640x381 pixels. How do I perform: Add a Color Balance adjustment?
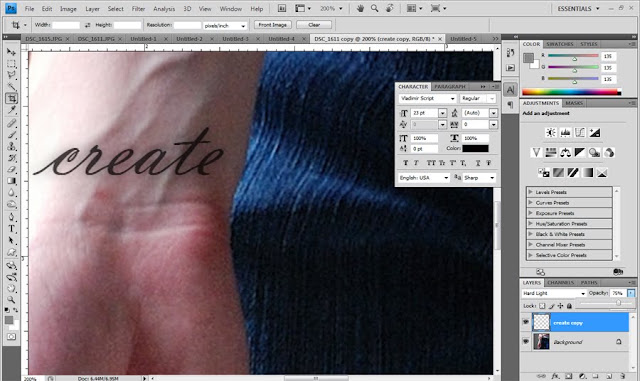pos(565,153)
